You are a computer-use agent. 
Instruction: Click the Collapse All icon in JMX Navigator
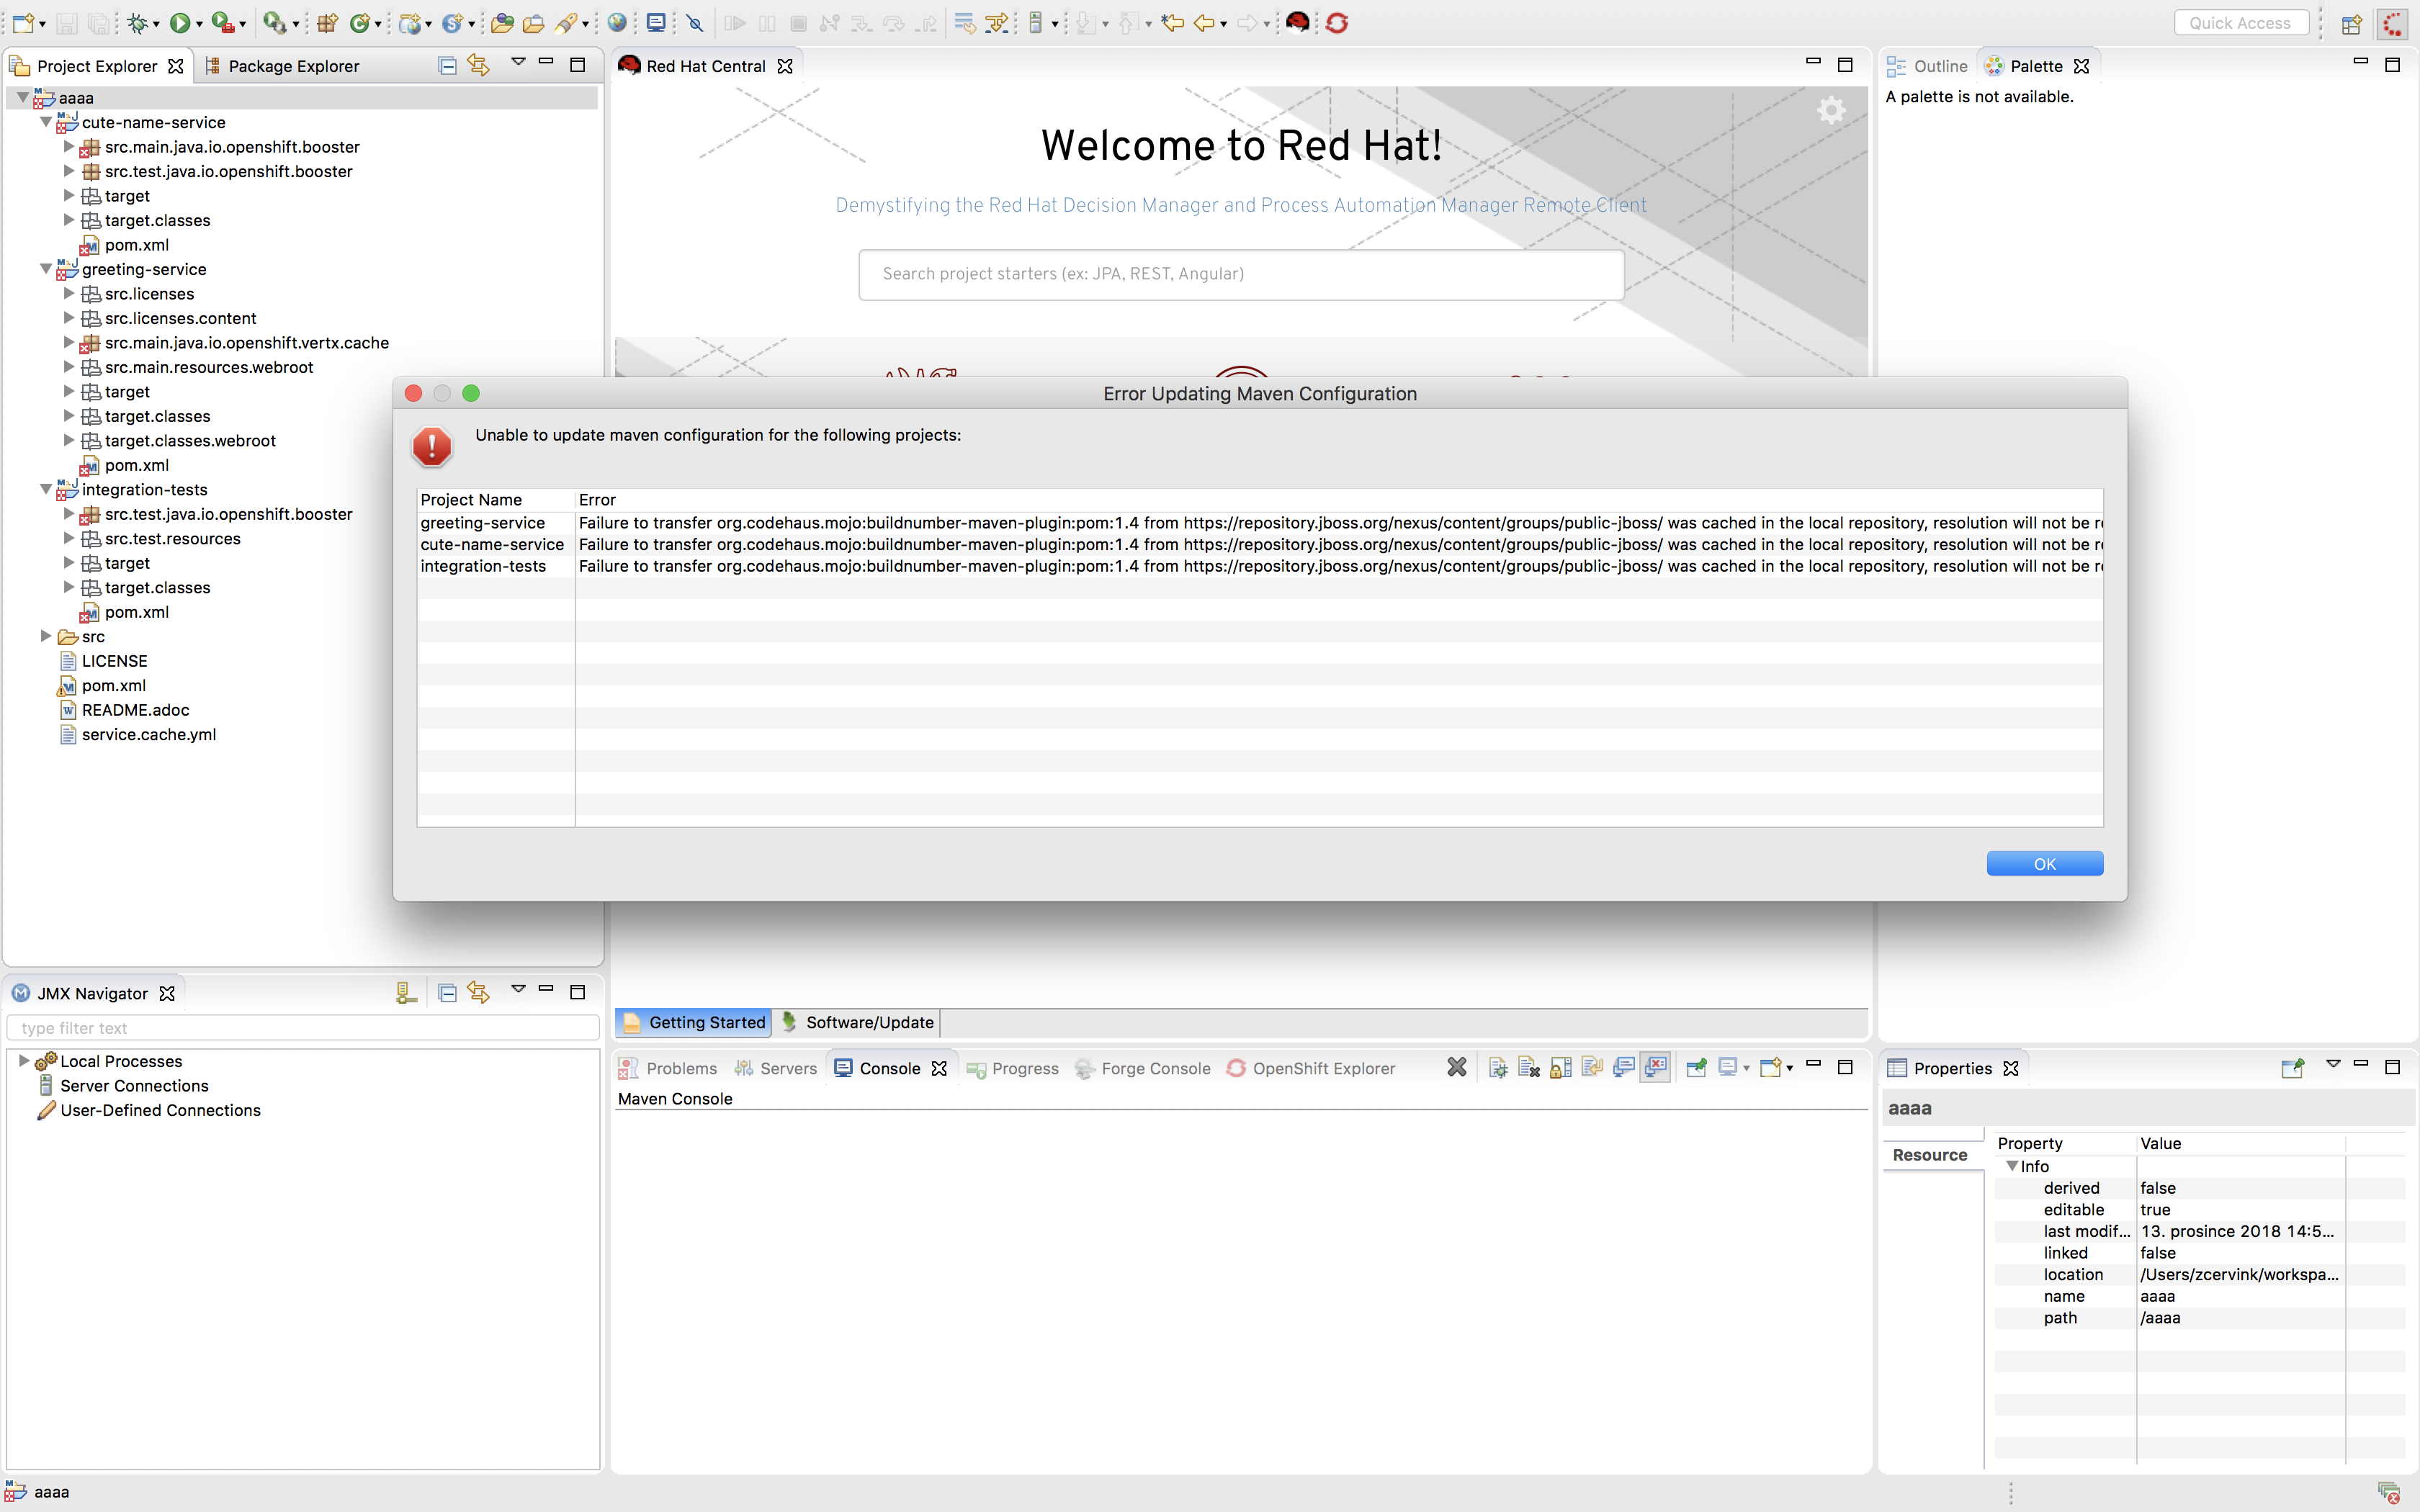pos(447,993)
